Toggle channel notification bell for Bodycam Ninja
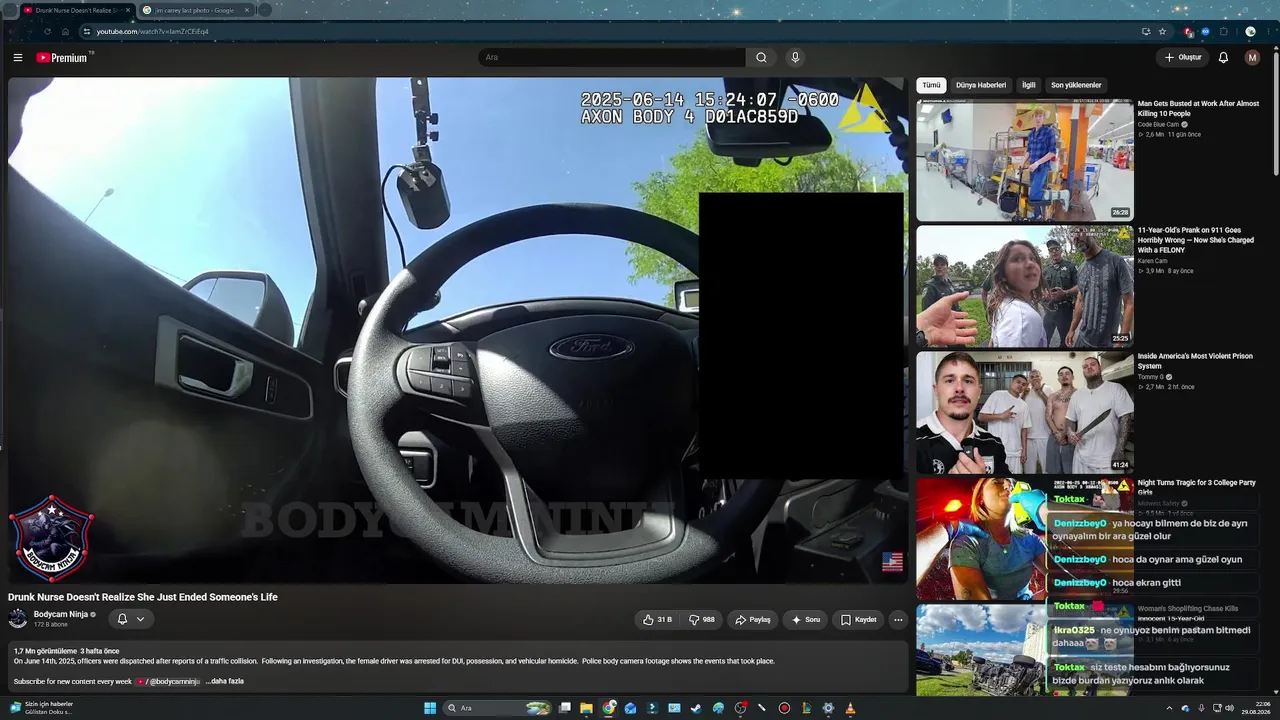The image size is (1280, 720). pos(122,619)
